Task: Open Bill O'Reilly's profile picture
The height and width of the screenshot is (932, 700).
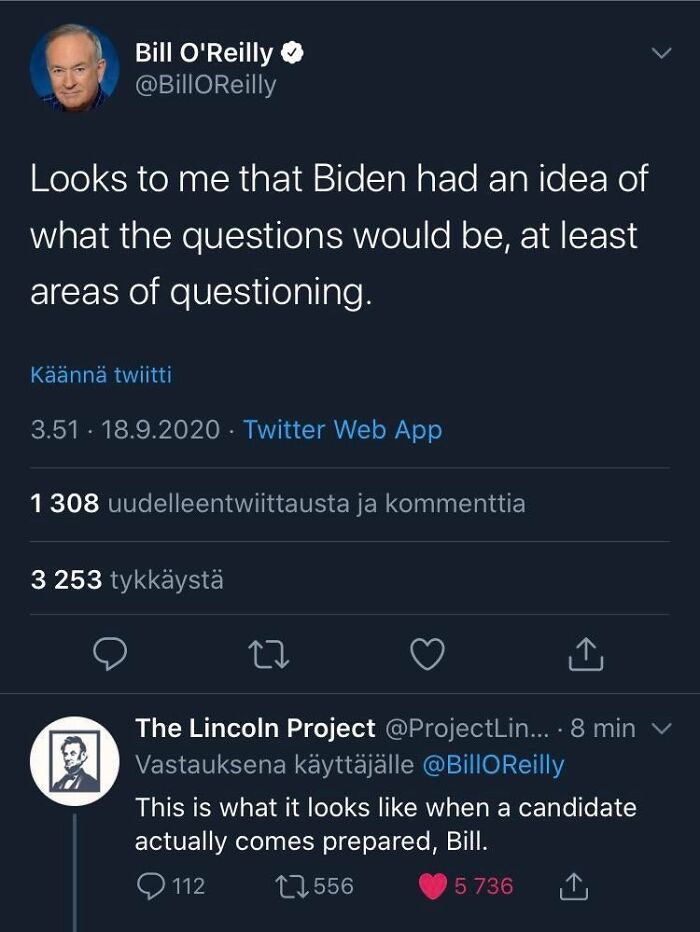Action: pos(74,70)
